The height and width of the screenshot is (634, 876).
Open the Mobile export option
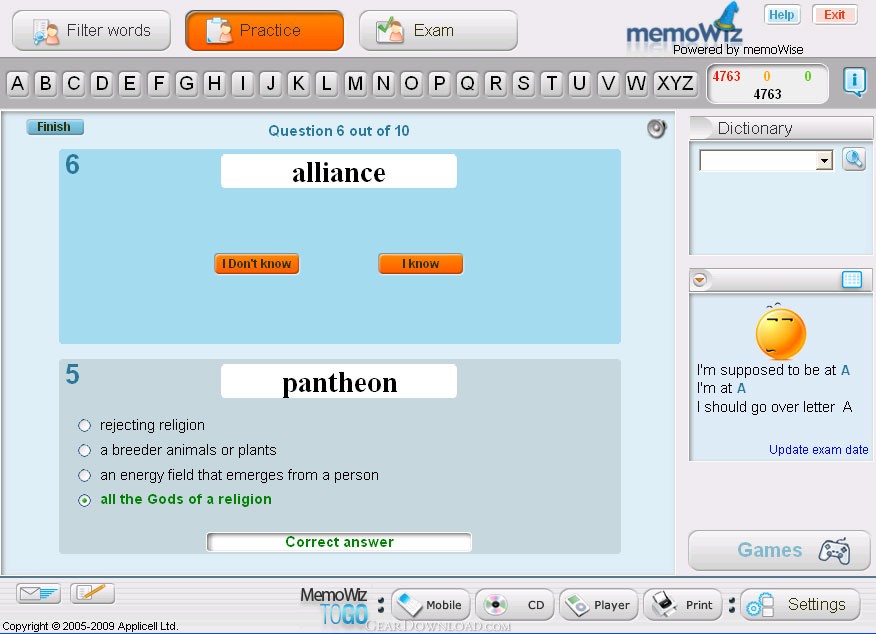430,604
